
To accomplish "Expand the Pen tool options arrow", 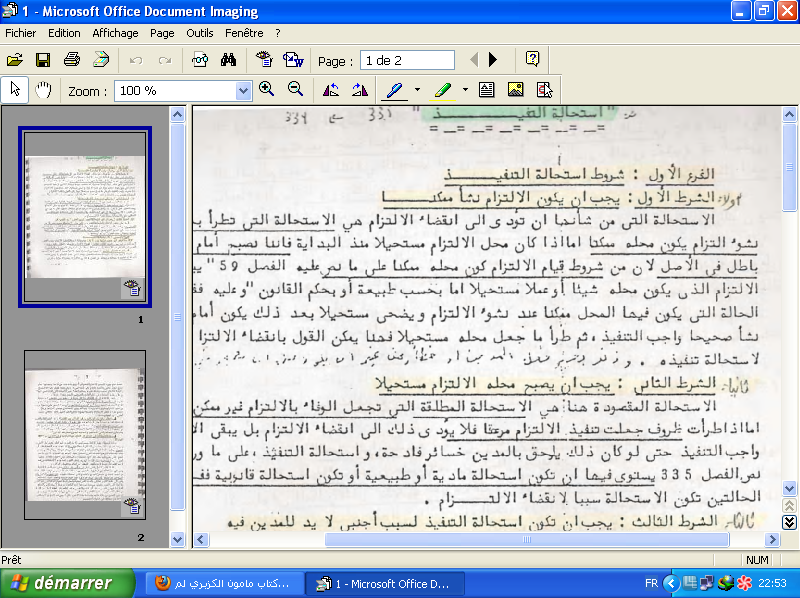I will (x=417, y=90).
